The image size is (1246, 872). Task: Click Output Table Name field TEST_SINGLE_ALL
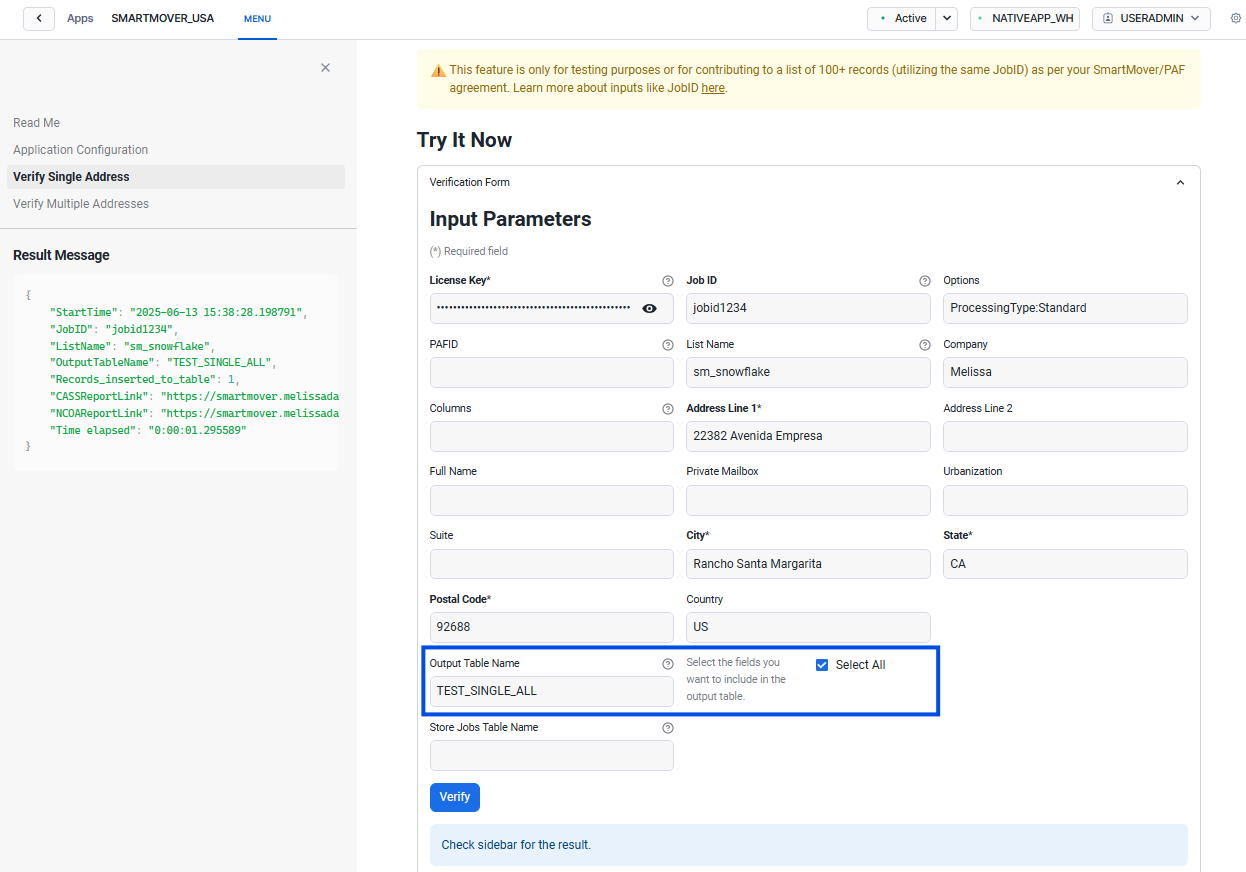click(552, 691)
